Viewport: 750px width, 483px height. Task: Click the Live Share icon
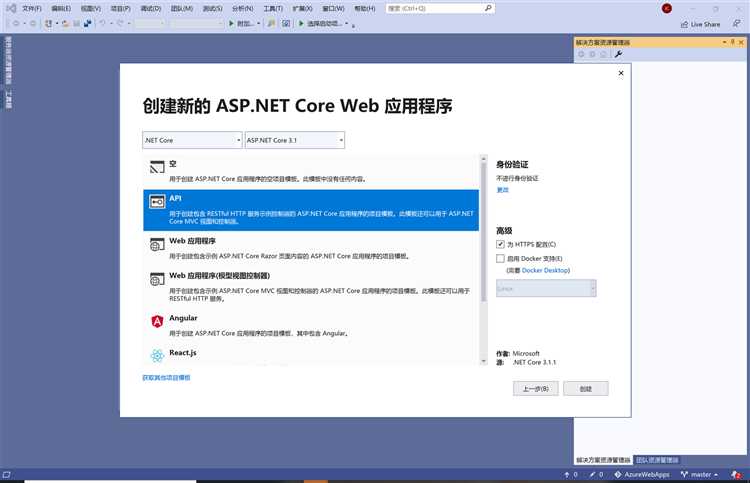pyautogui.click(x=684, y=24)
